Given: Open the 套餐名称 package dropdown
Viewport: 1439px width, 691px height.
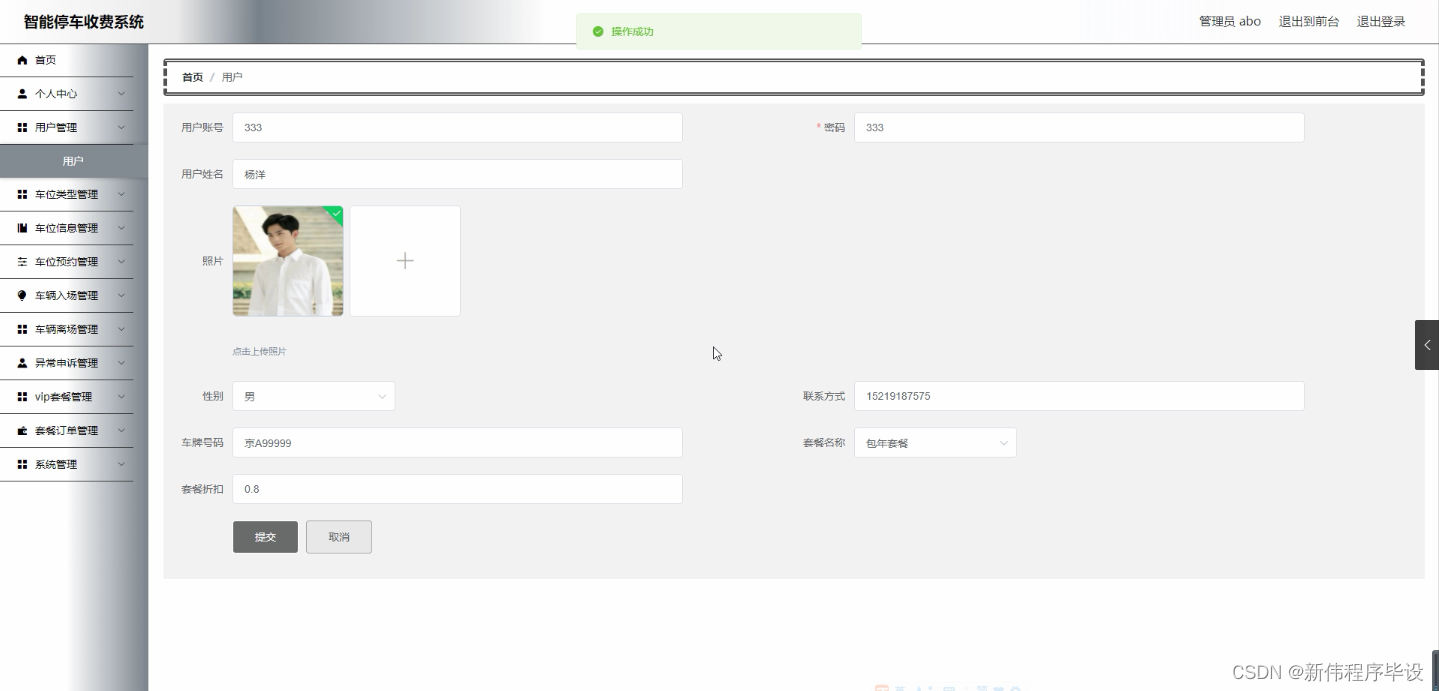Looking at the screenshot, I should pos(934,442).
